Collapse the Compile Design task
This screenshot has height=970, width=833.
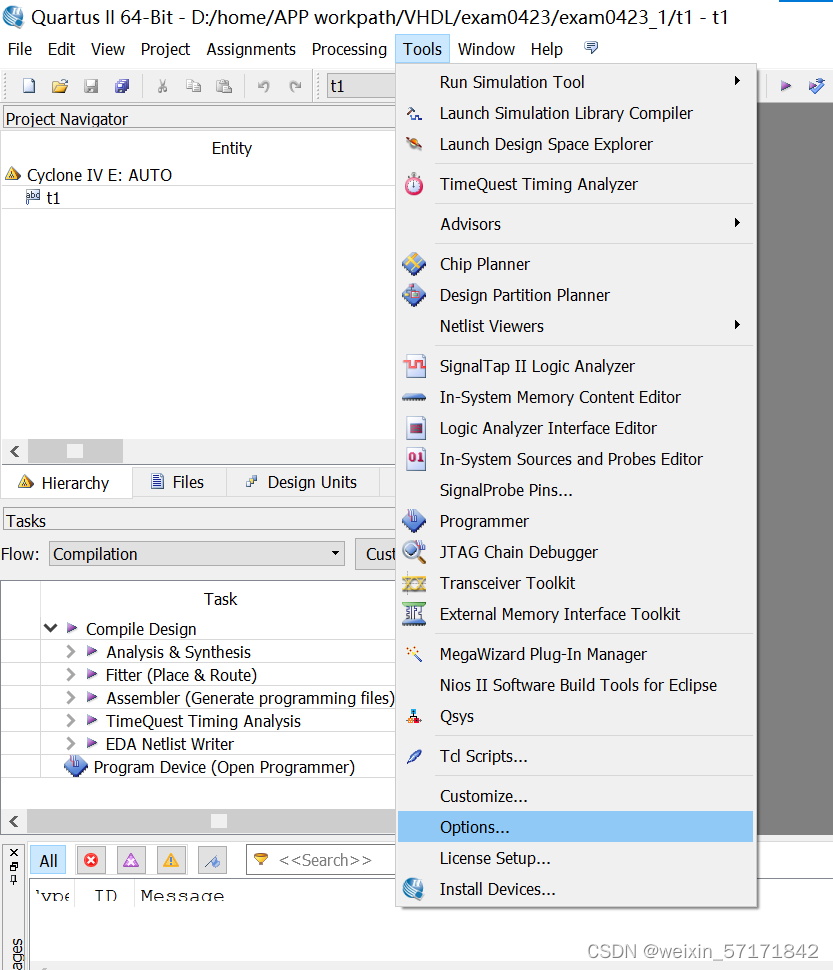point(51,629)
